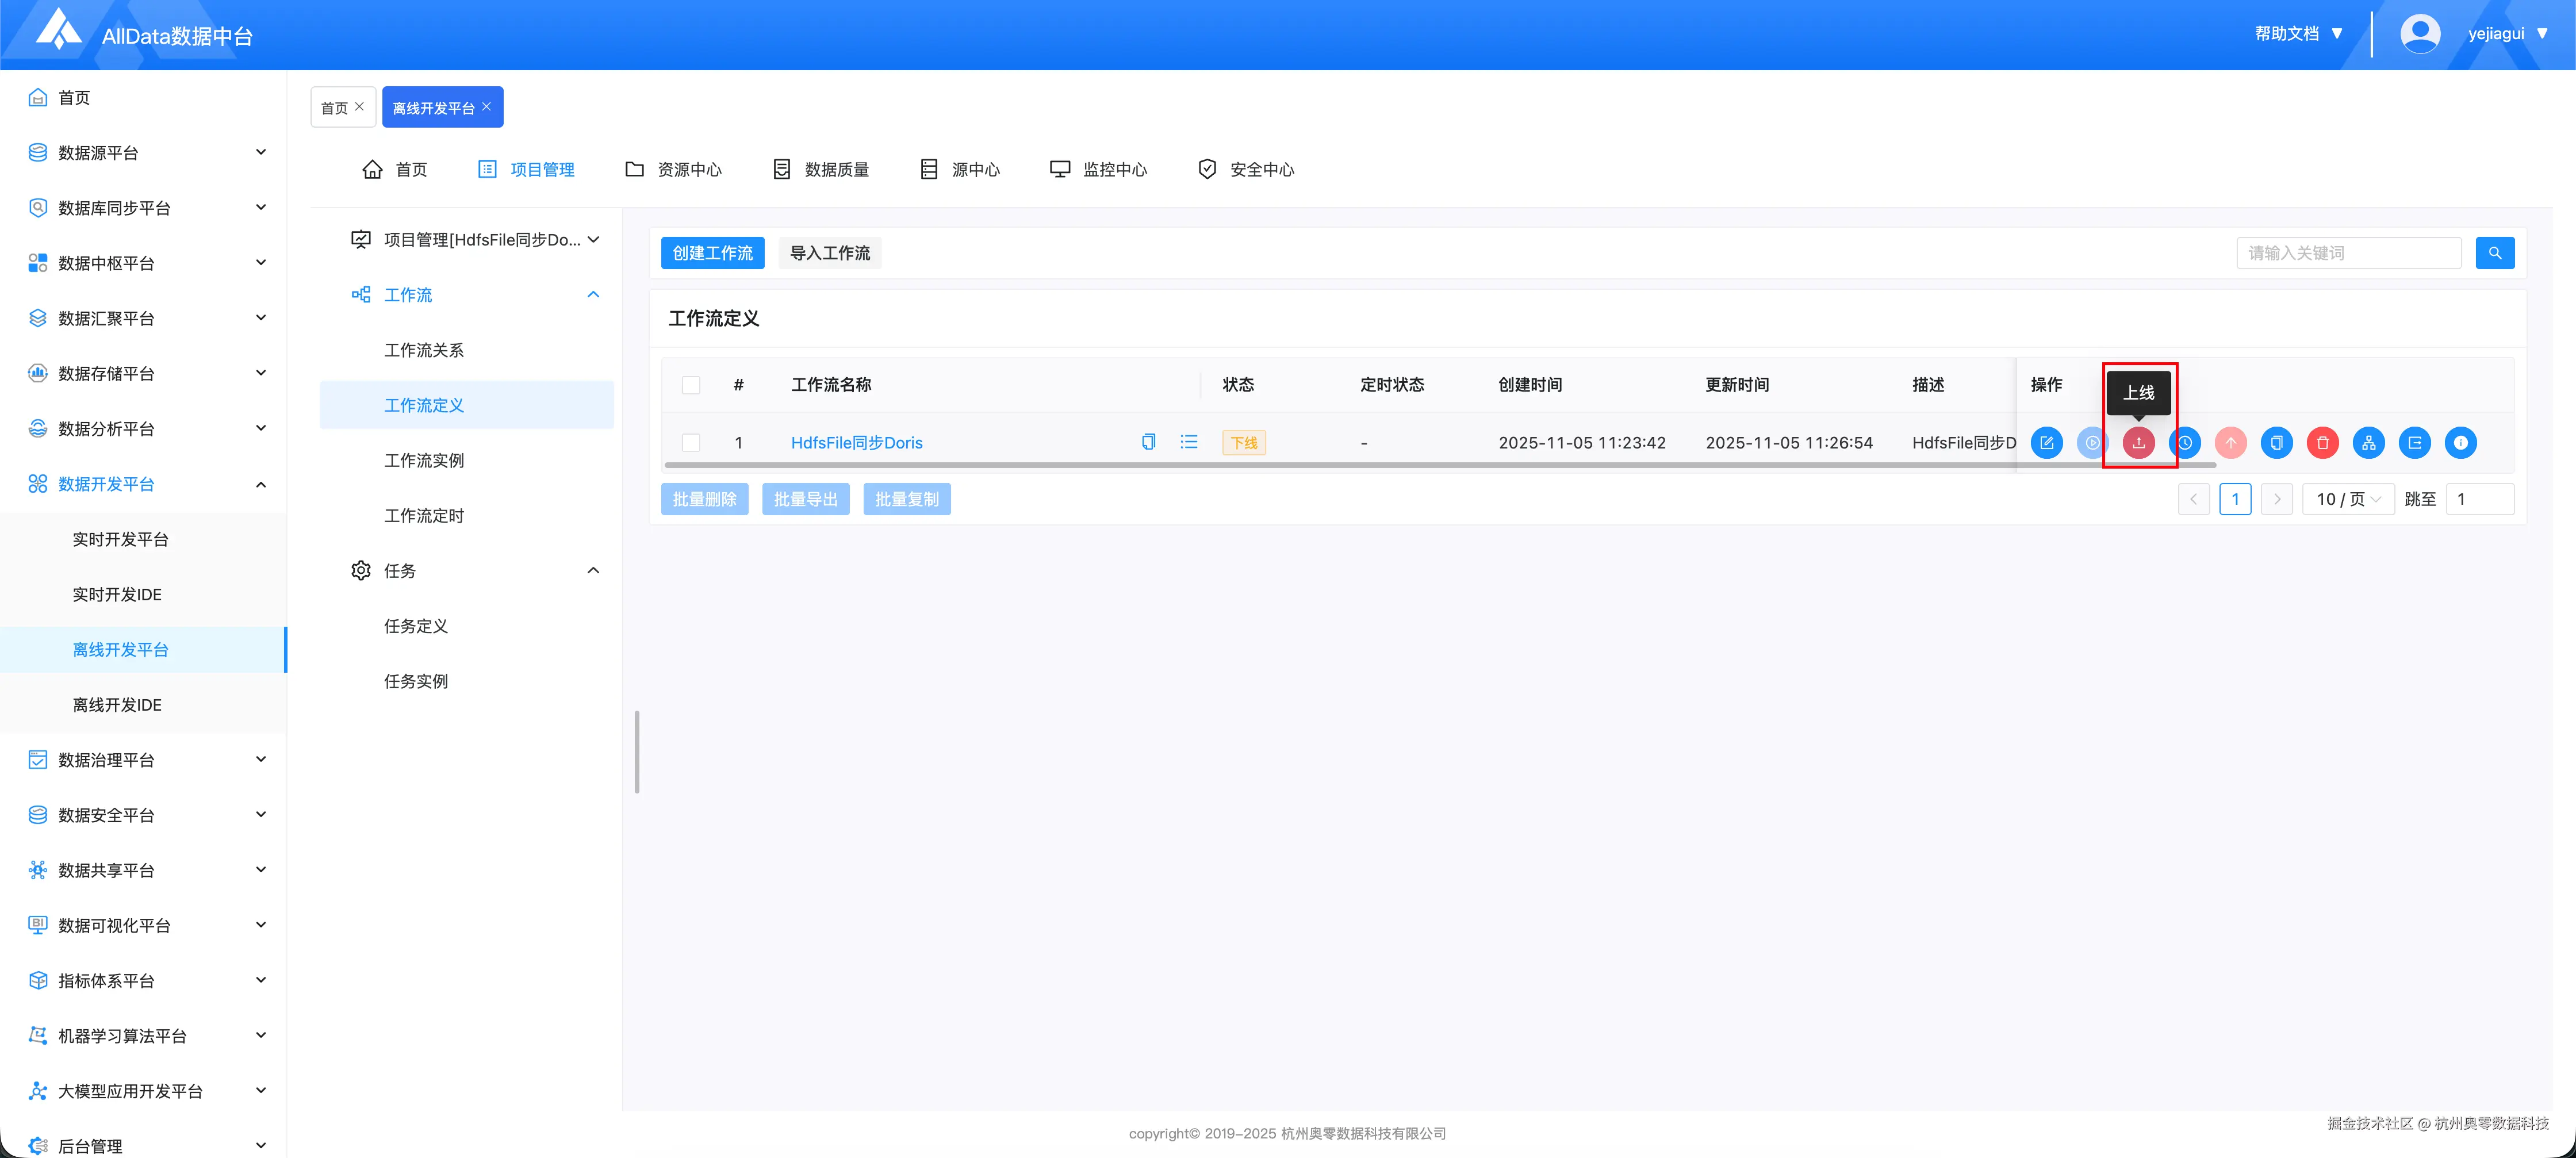The width and height of the screenshot is (2576, 1158).
Task: Click the edit workflow pencil icon
Action: pos(2046,443)
